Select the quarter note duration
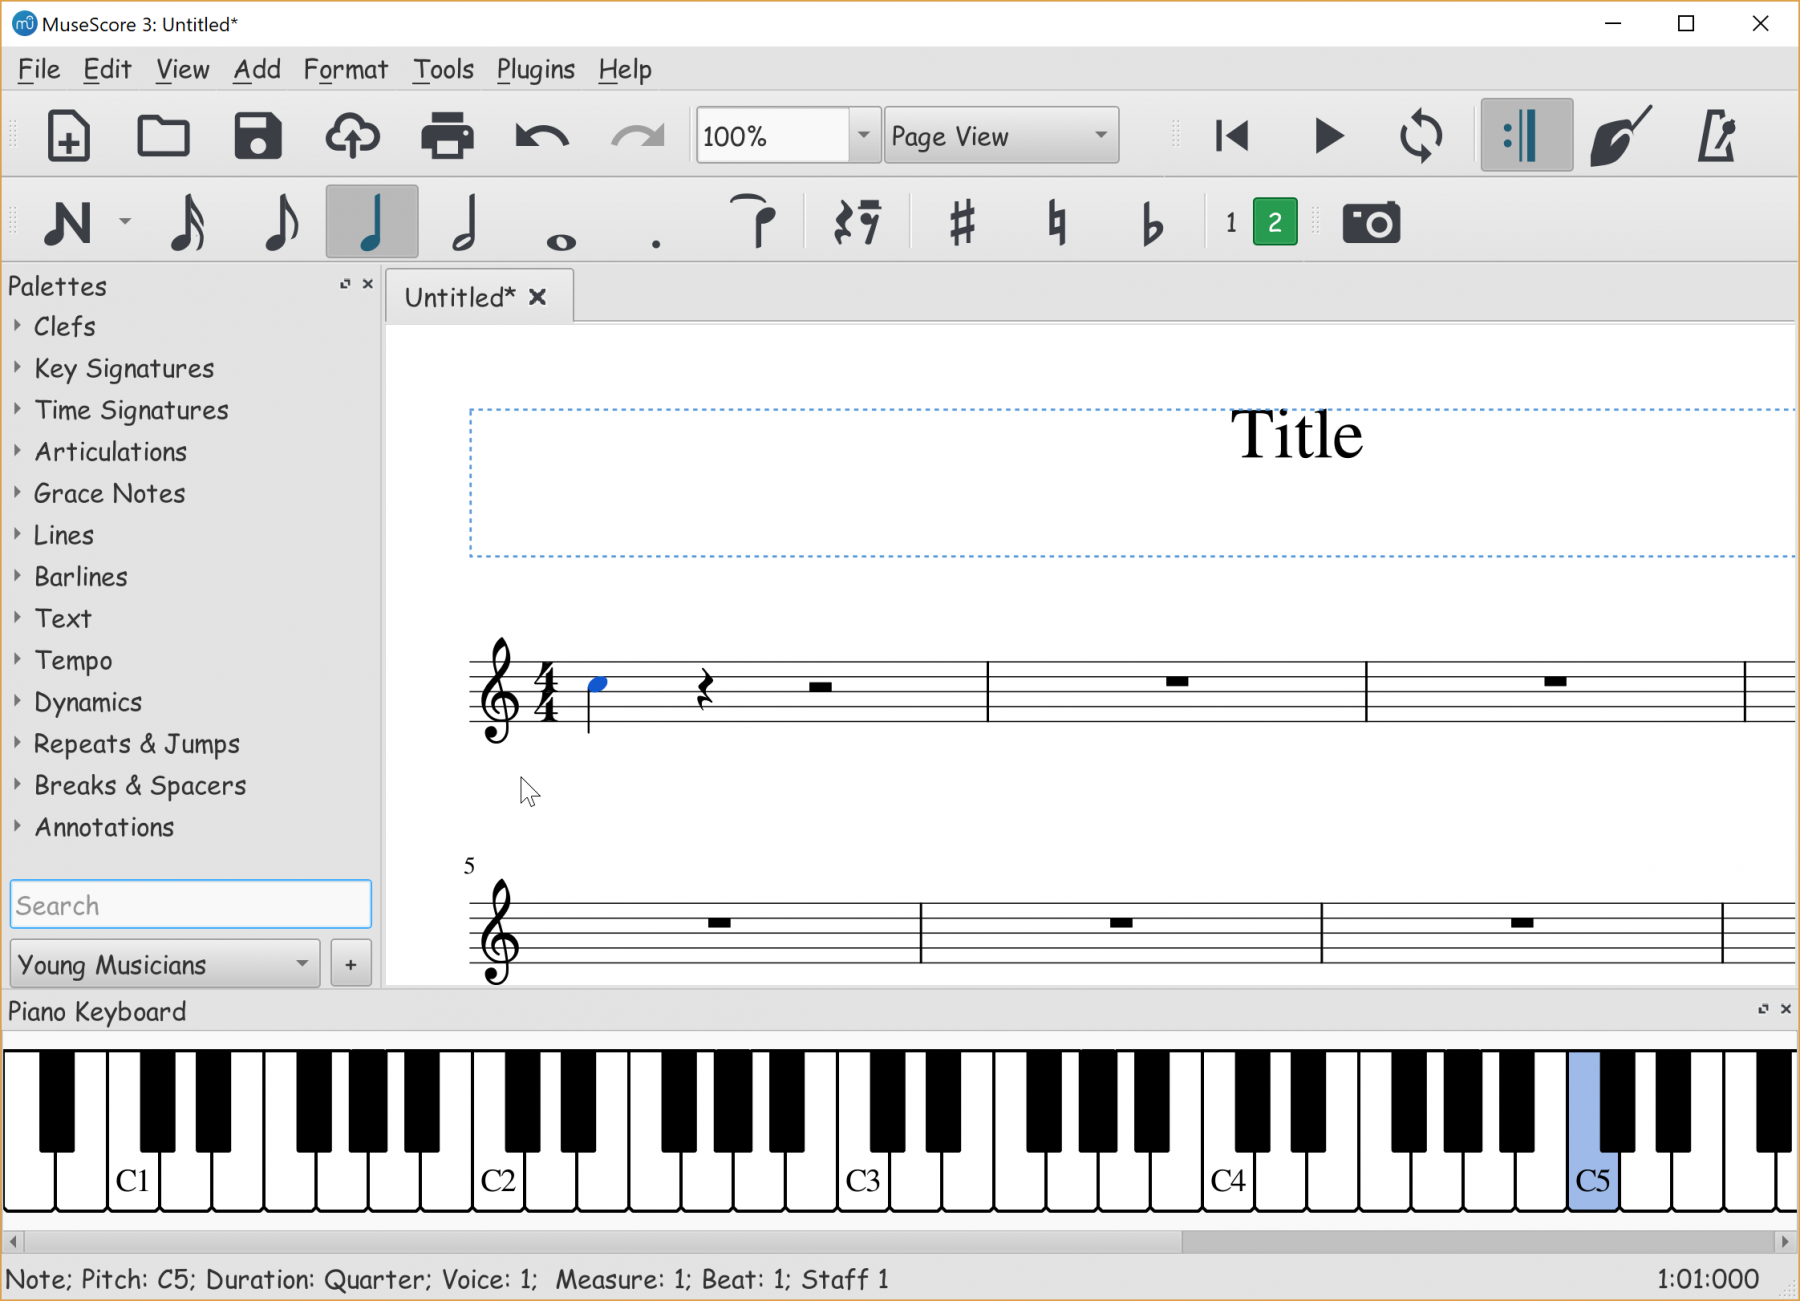Screen dimensions: 1800x1301 (x=372, y=221)
